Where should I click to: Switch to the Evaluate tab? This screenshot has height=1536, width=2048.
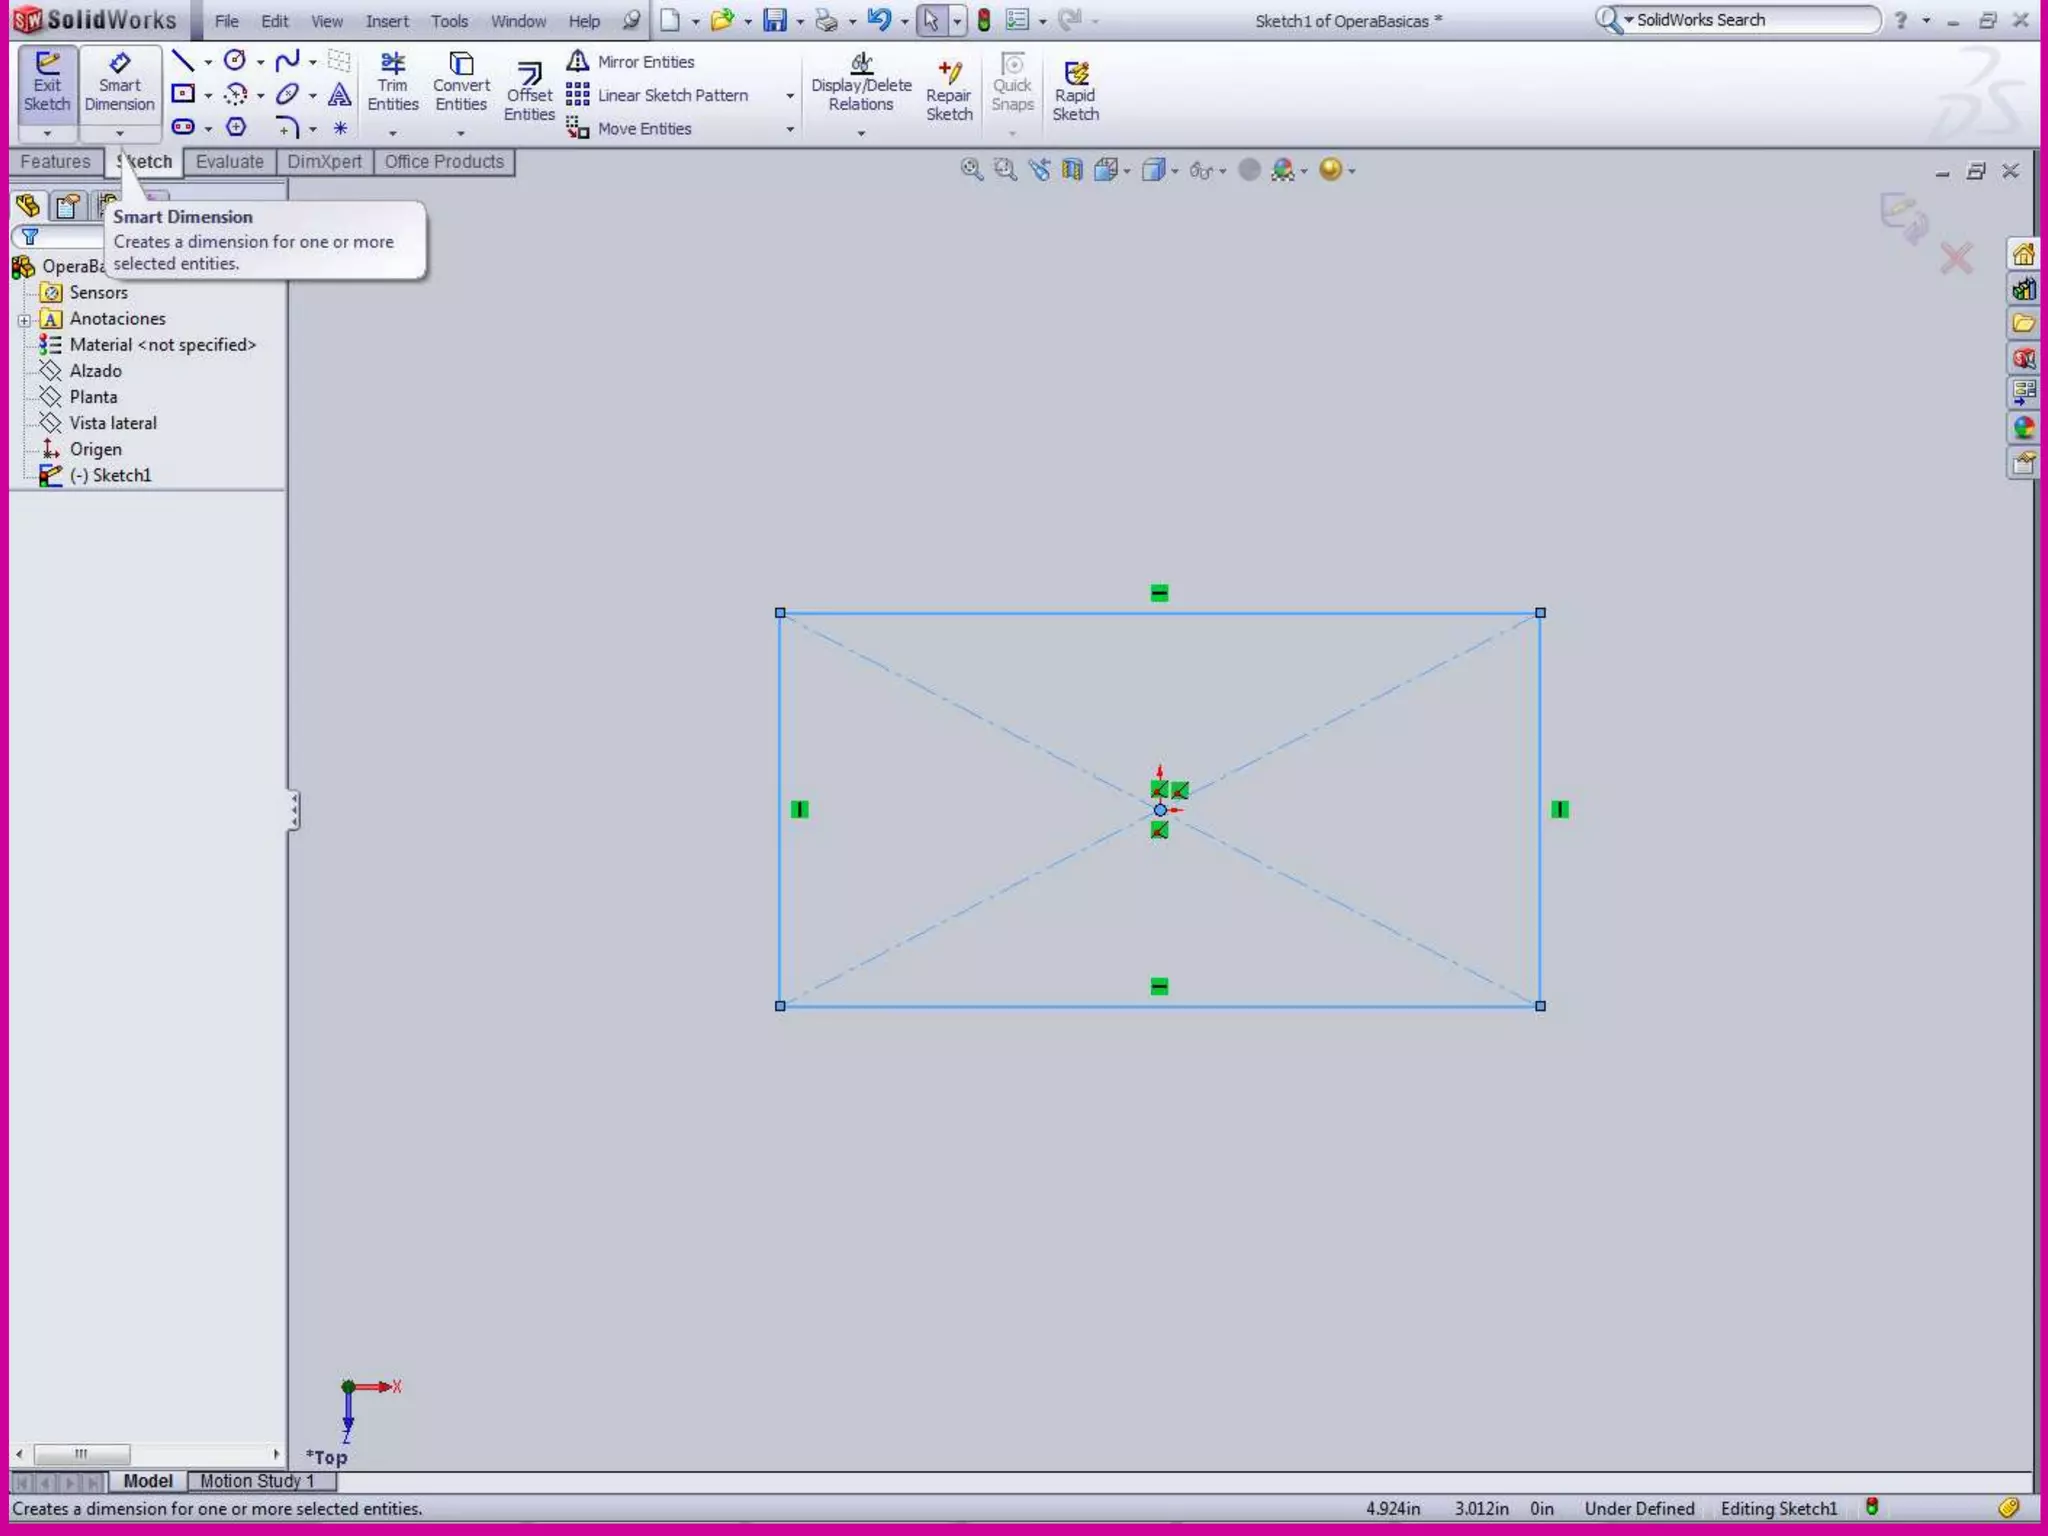pos(229,162)
